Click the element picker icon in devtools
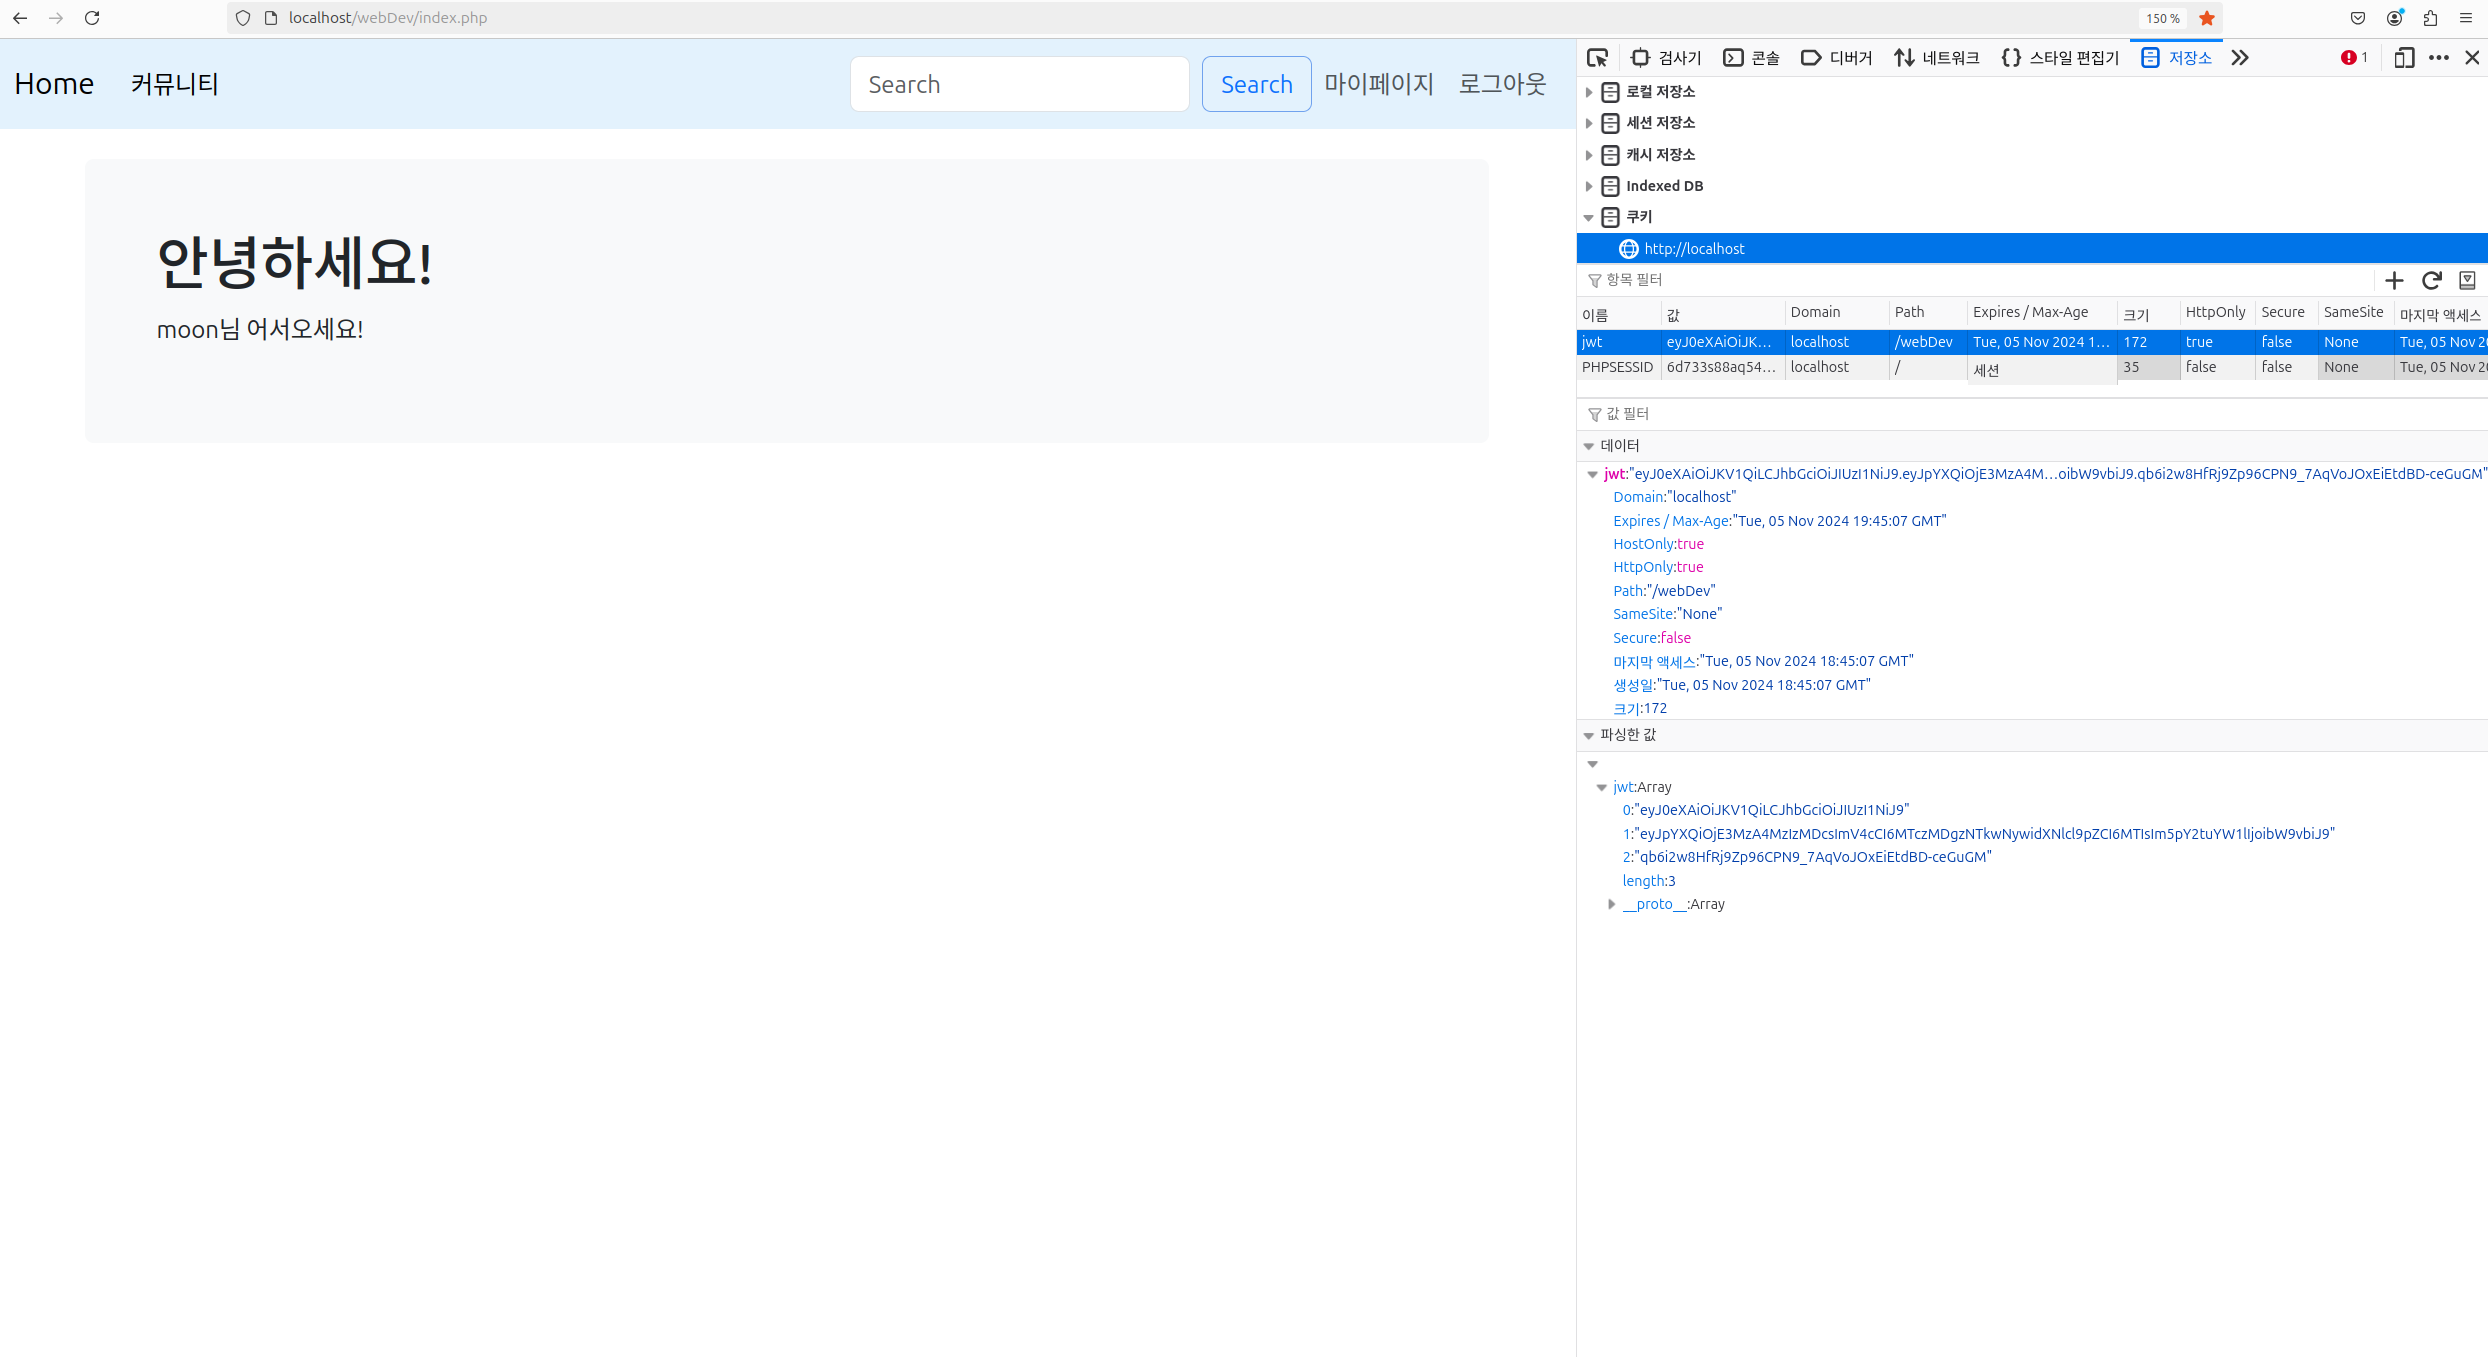Viewport: 2488px width, 1357px height. pyautogui.click(x=1597, y=58)
